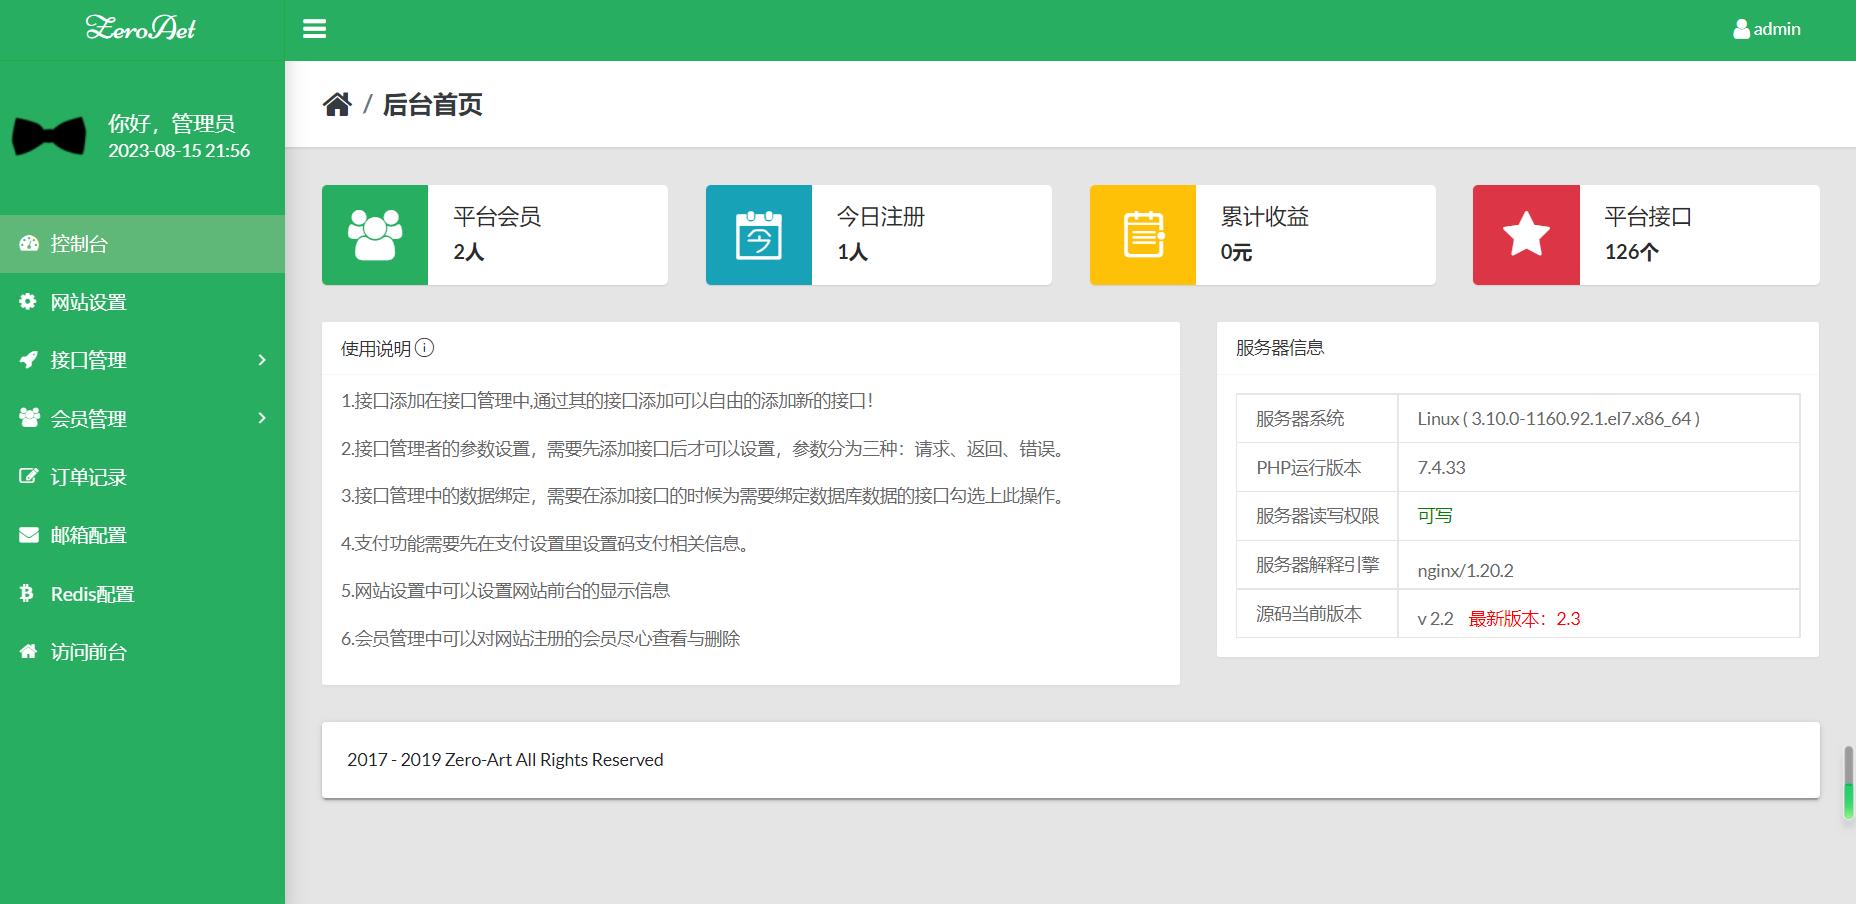Click the vertical scrollbar thumb
This screenshot has width=1856, height=904.
[x=1849, y=783]
